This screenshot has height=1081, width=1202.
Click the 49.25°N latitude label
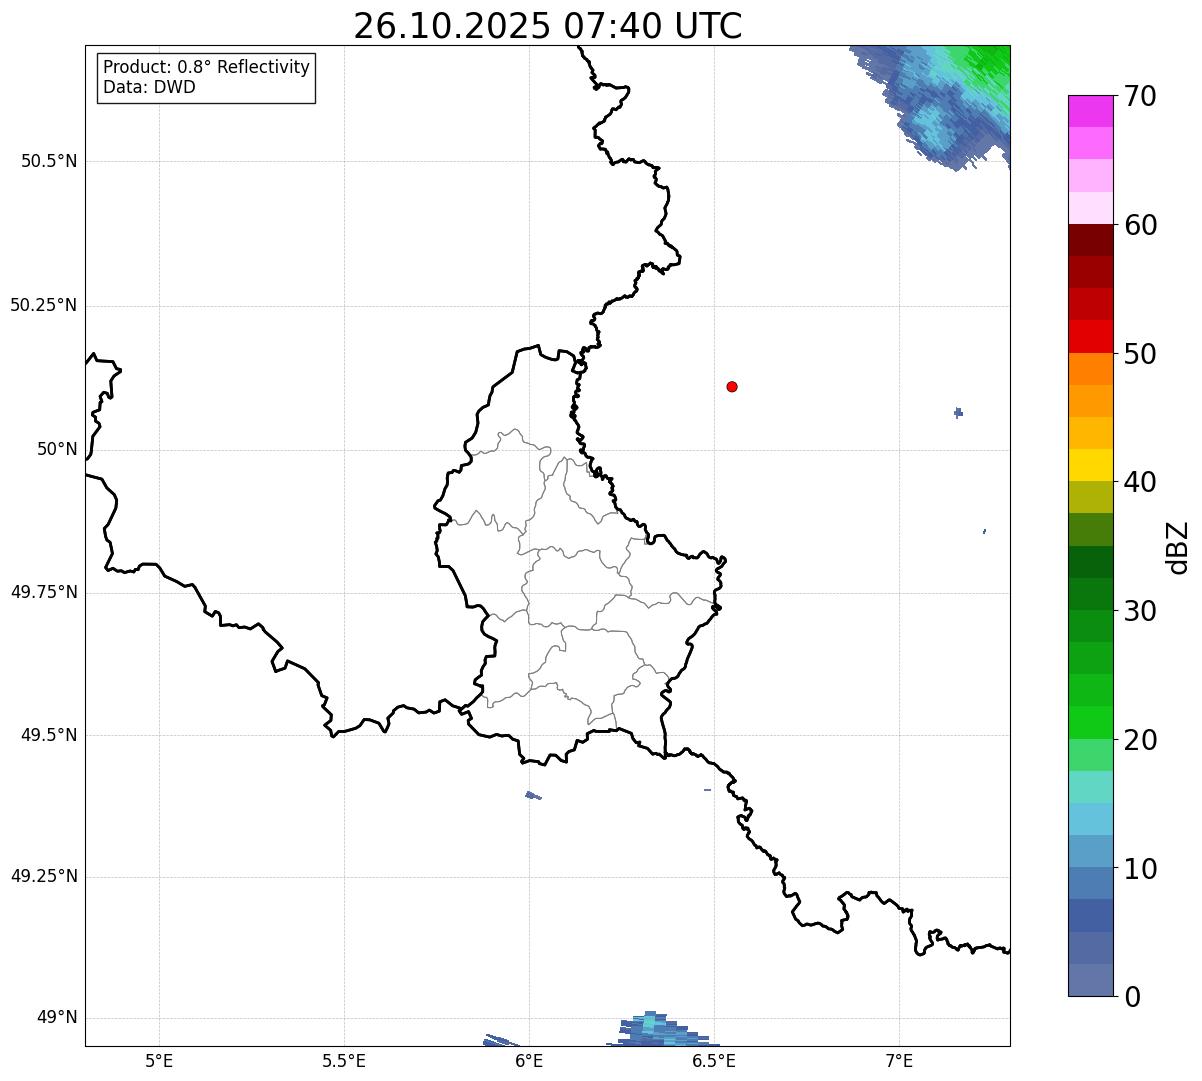tap(44, 877)
